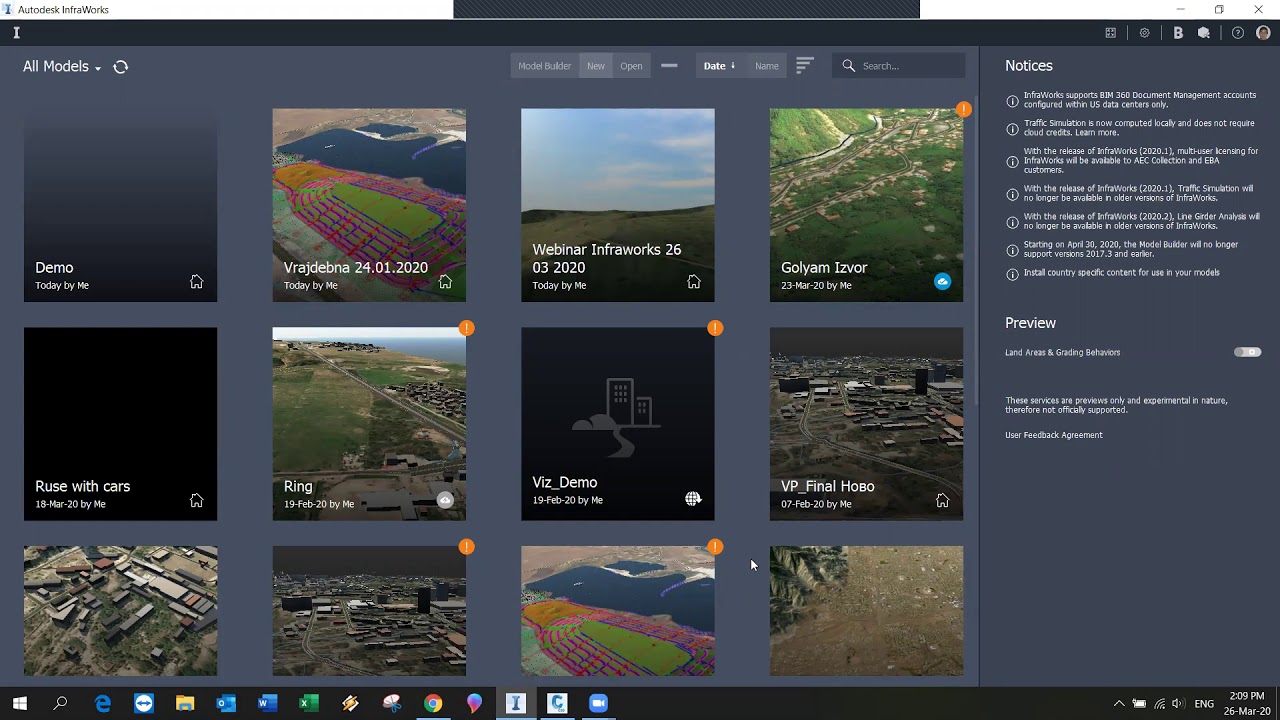Click the InfraWorks I logo icon
Screen dimensions: 1280x720
(x=16, y=33)
